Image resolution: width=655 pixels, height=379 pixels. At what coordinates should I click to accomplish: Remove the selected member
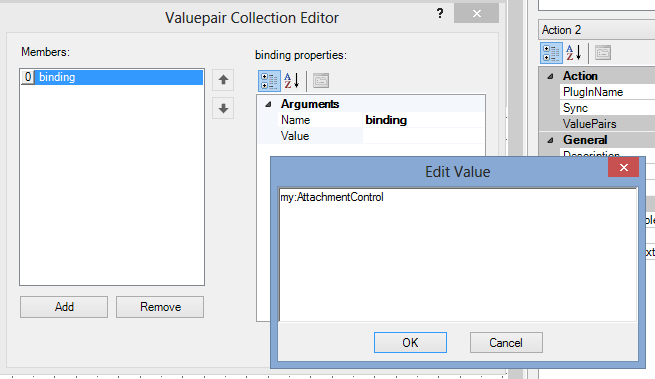(x=160, y=307)
